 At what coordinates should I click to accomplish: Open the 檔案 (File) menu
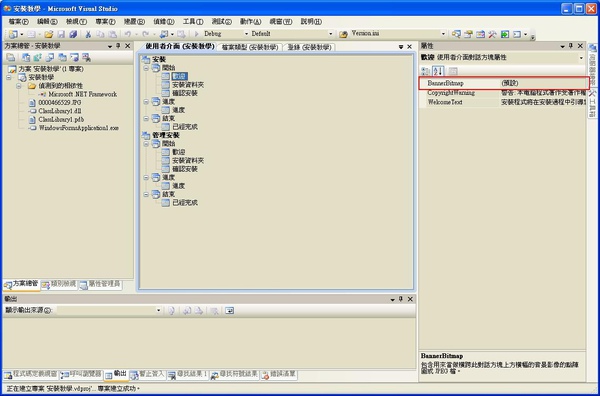point(18,22)
